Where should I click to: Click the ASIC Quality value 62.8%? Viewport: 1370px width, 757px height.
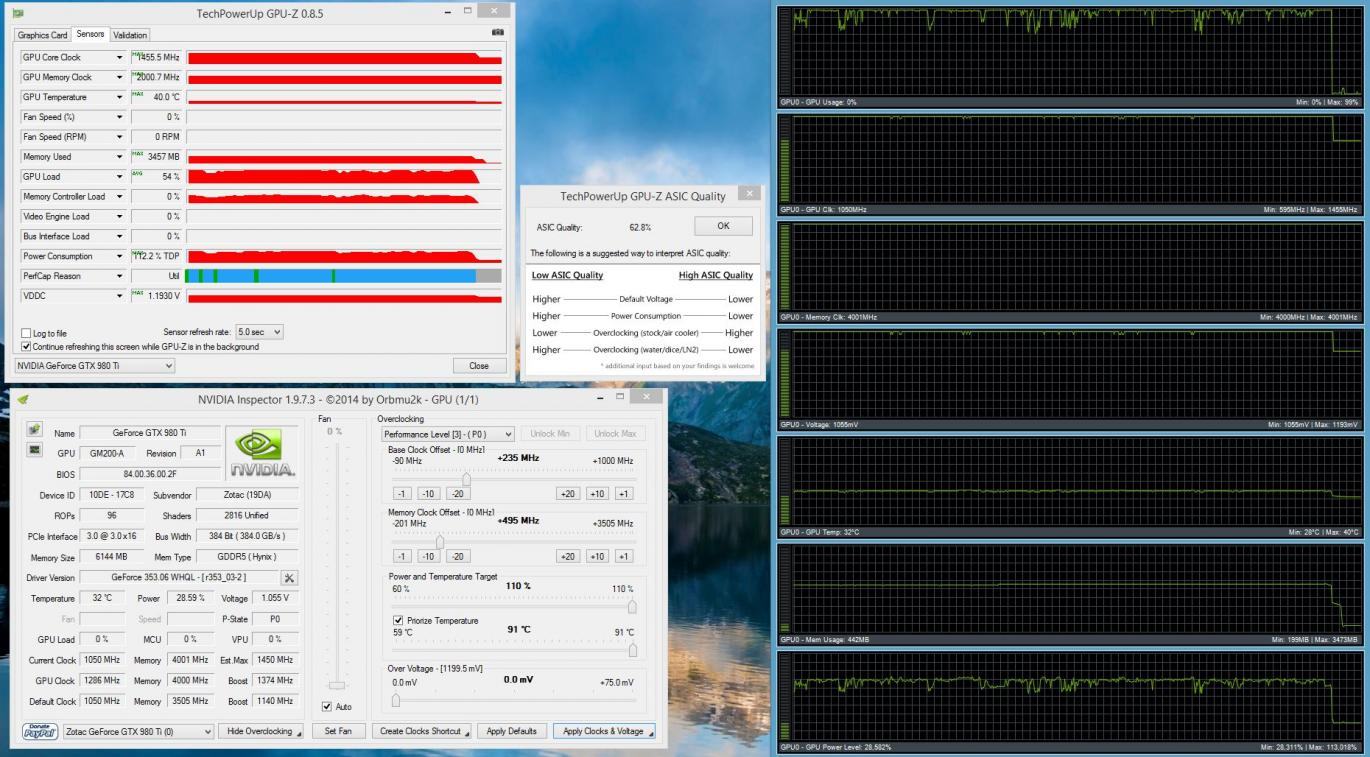tap(640, 227)
